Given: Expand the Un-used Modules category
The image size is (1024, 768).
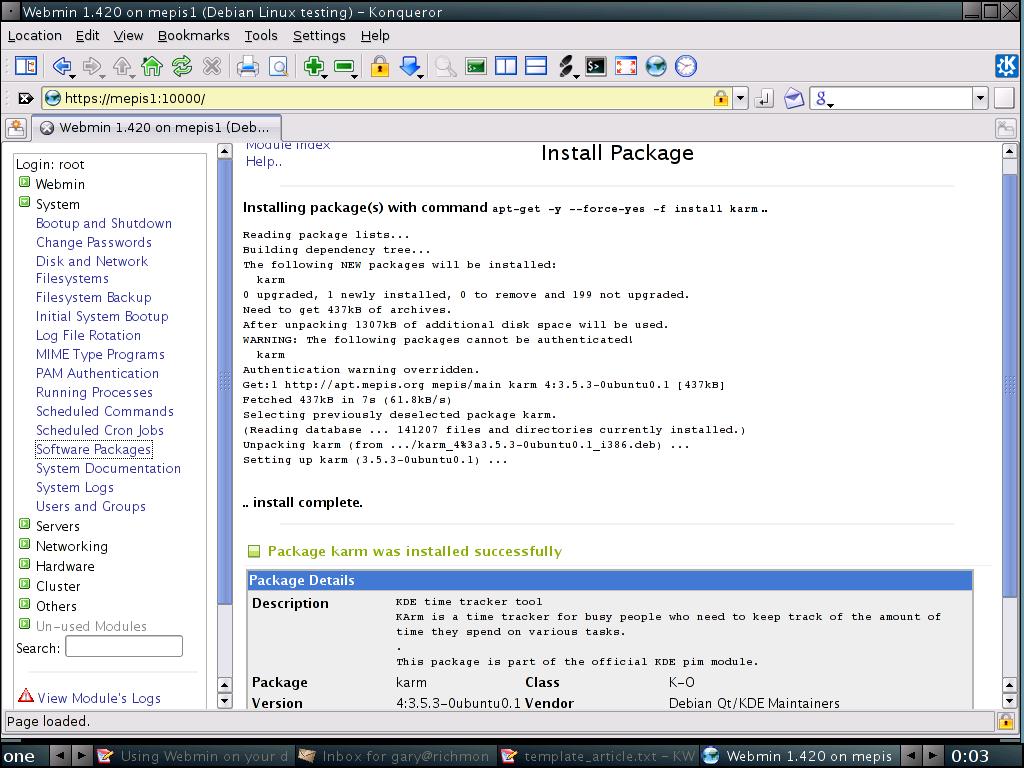Looking at the screenshot, I should (x=24, y=624).
